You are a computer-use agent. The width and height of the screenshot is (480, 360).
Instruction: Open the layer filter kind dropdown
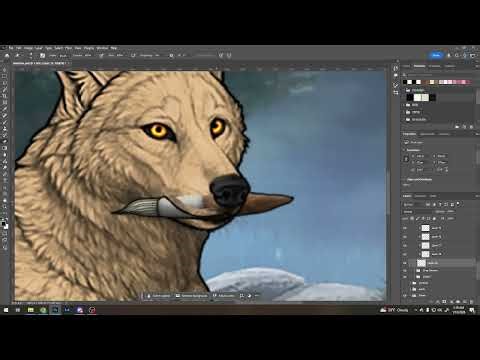[x=414, y=205]
